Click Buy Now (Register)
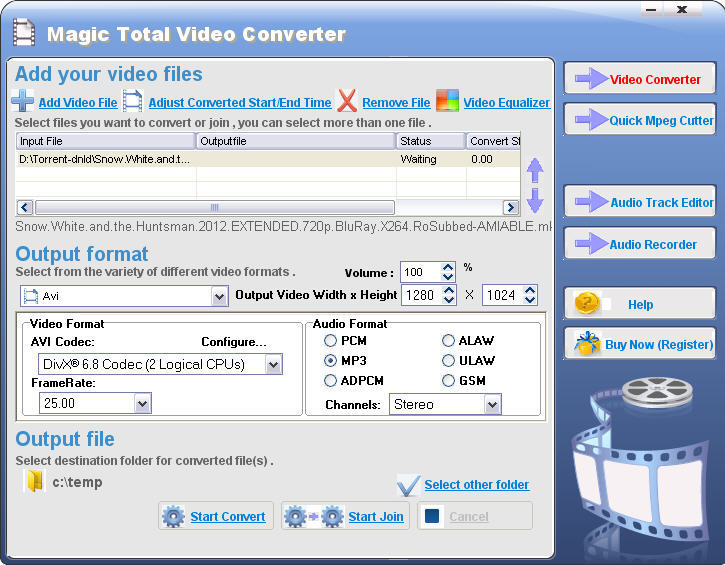The width and height of the screenshot is (725, 565). (x=640, y=344)
